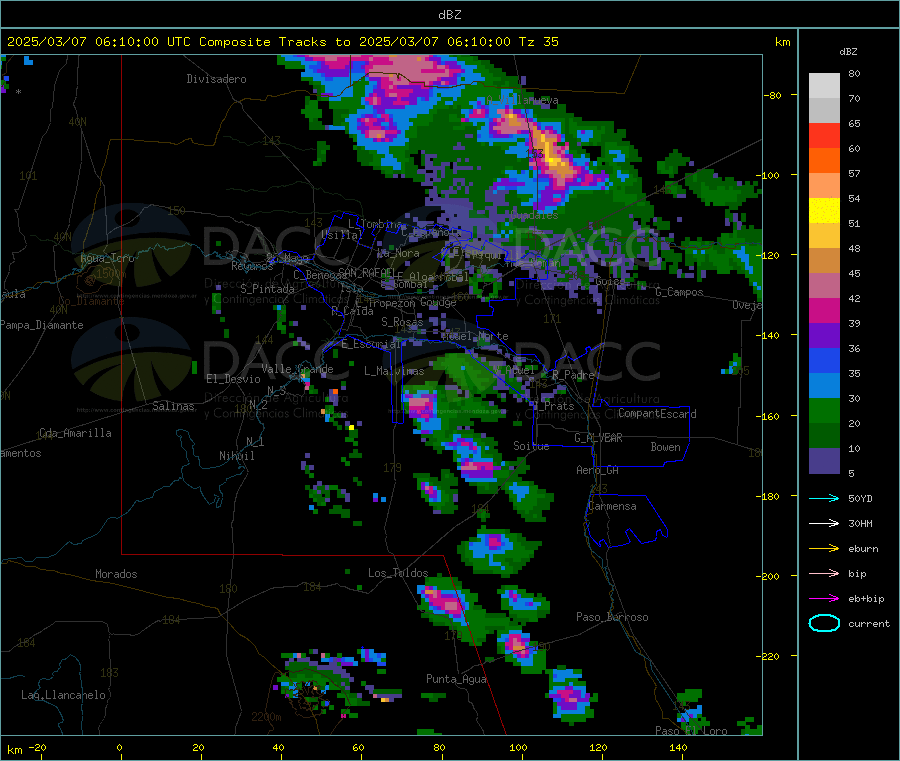Select the bright green 30-20 dBZ swatch

tap(824, 410)
